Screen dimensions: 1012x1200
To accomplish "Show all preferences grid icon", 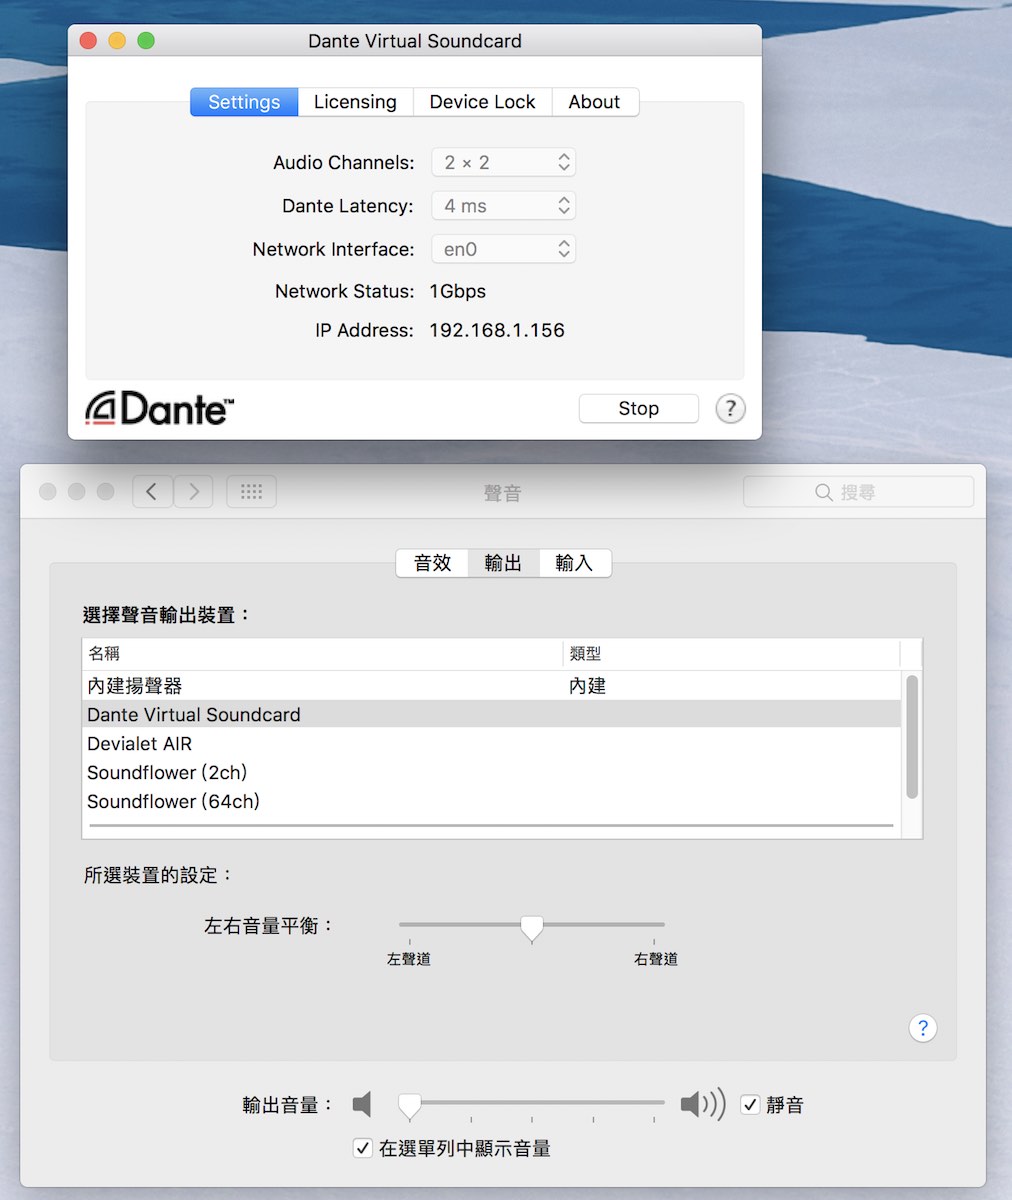I will pyautogui.click(x=251, y=491).
